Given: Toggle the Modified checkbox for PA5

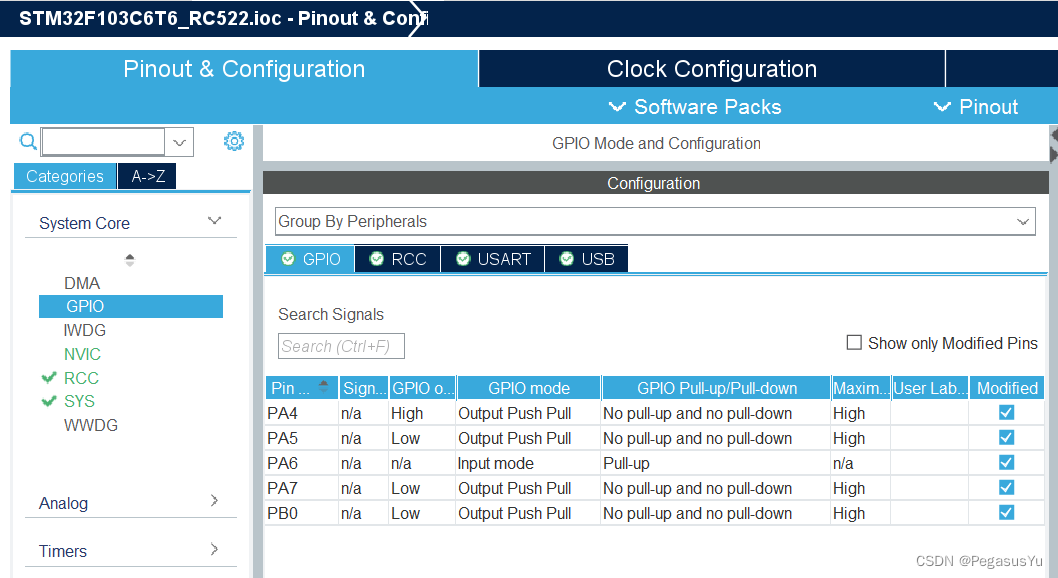Looking at the screenshot, I should click(x=1006, y=438).
